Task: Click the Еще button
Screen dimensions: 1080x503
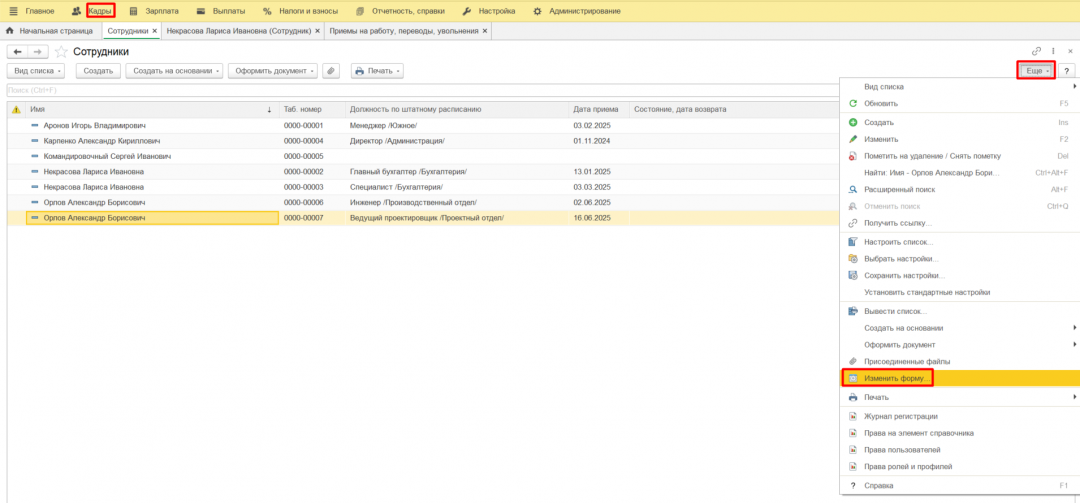Action: [1037, 71]
